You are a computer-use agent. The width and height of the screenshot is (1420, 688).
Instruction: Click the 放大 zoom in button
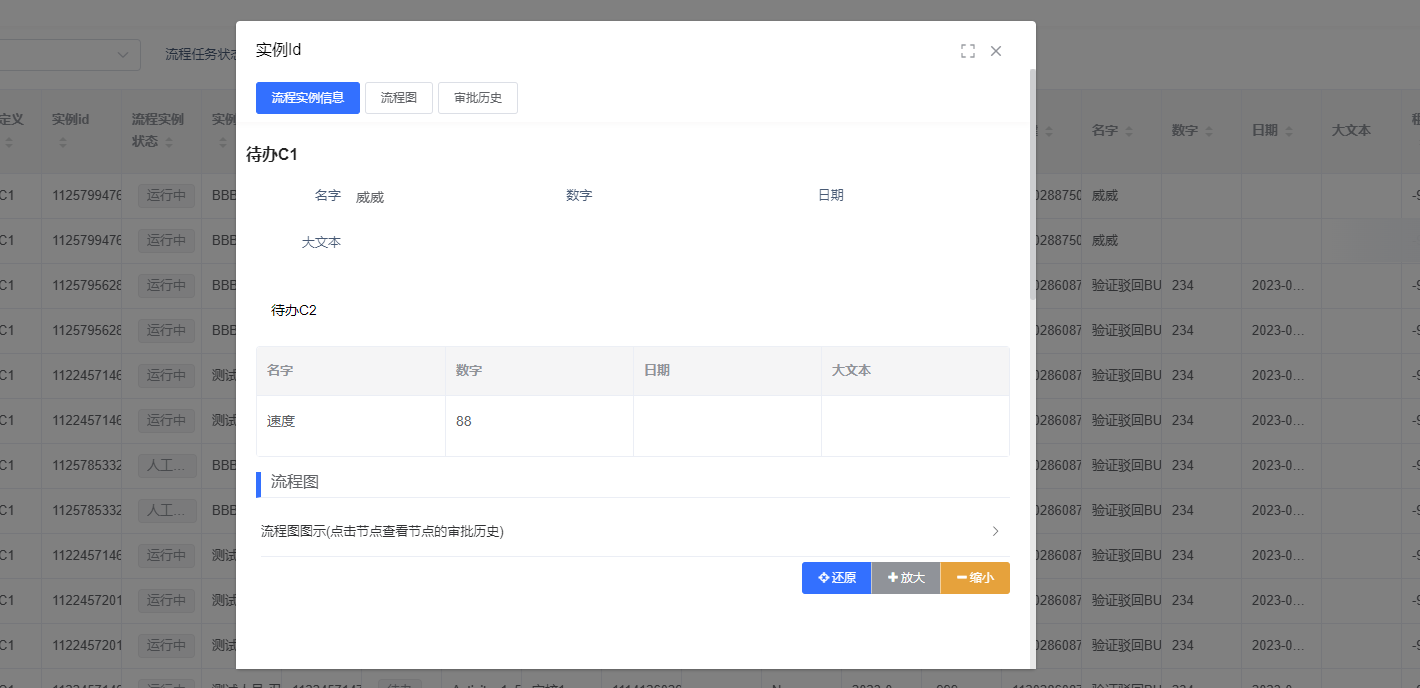(x=906, y=578)
